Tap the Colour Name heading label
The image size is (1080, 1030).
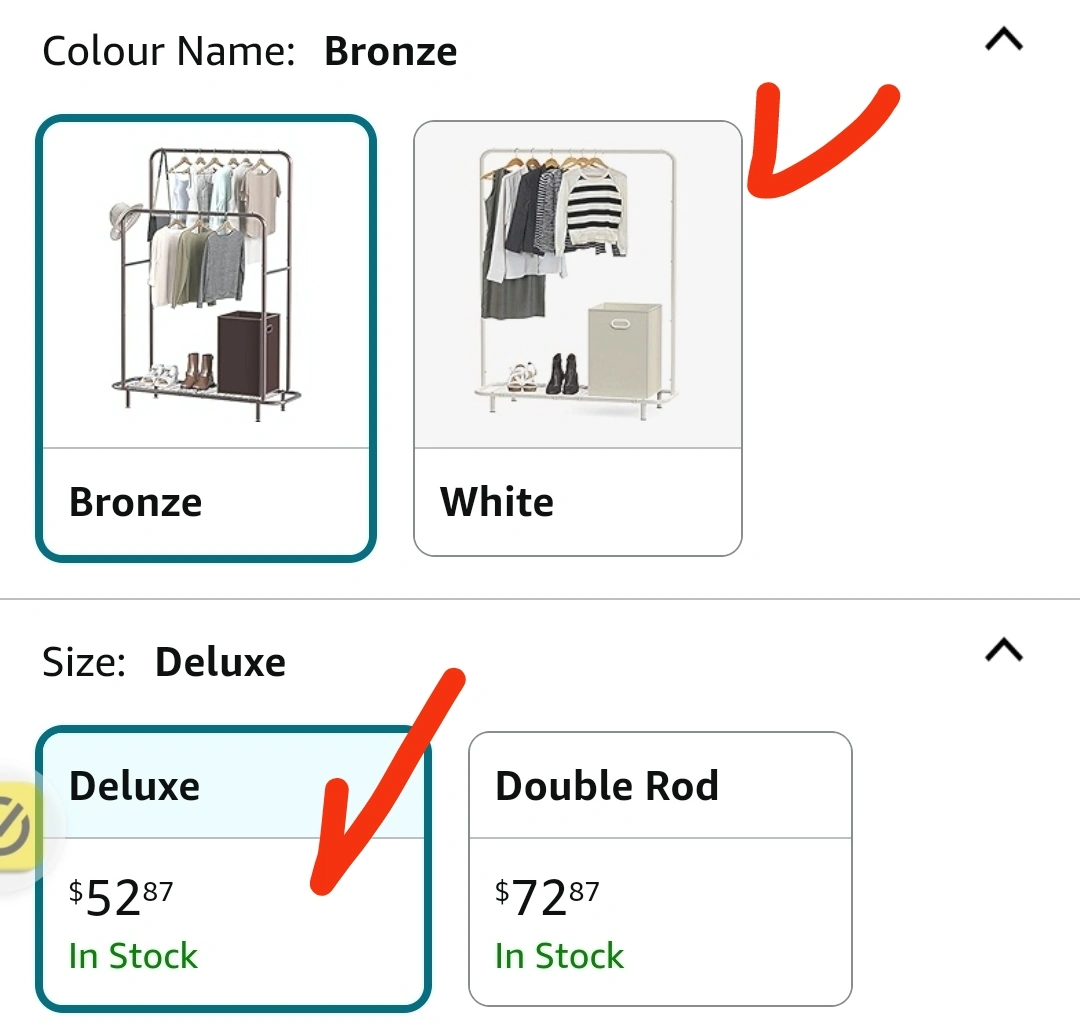click(169, 51)
